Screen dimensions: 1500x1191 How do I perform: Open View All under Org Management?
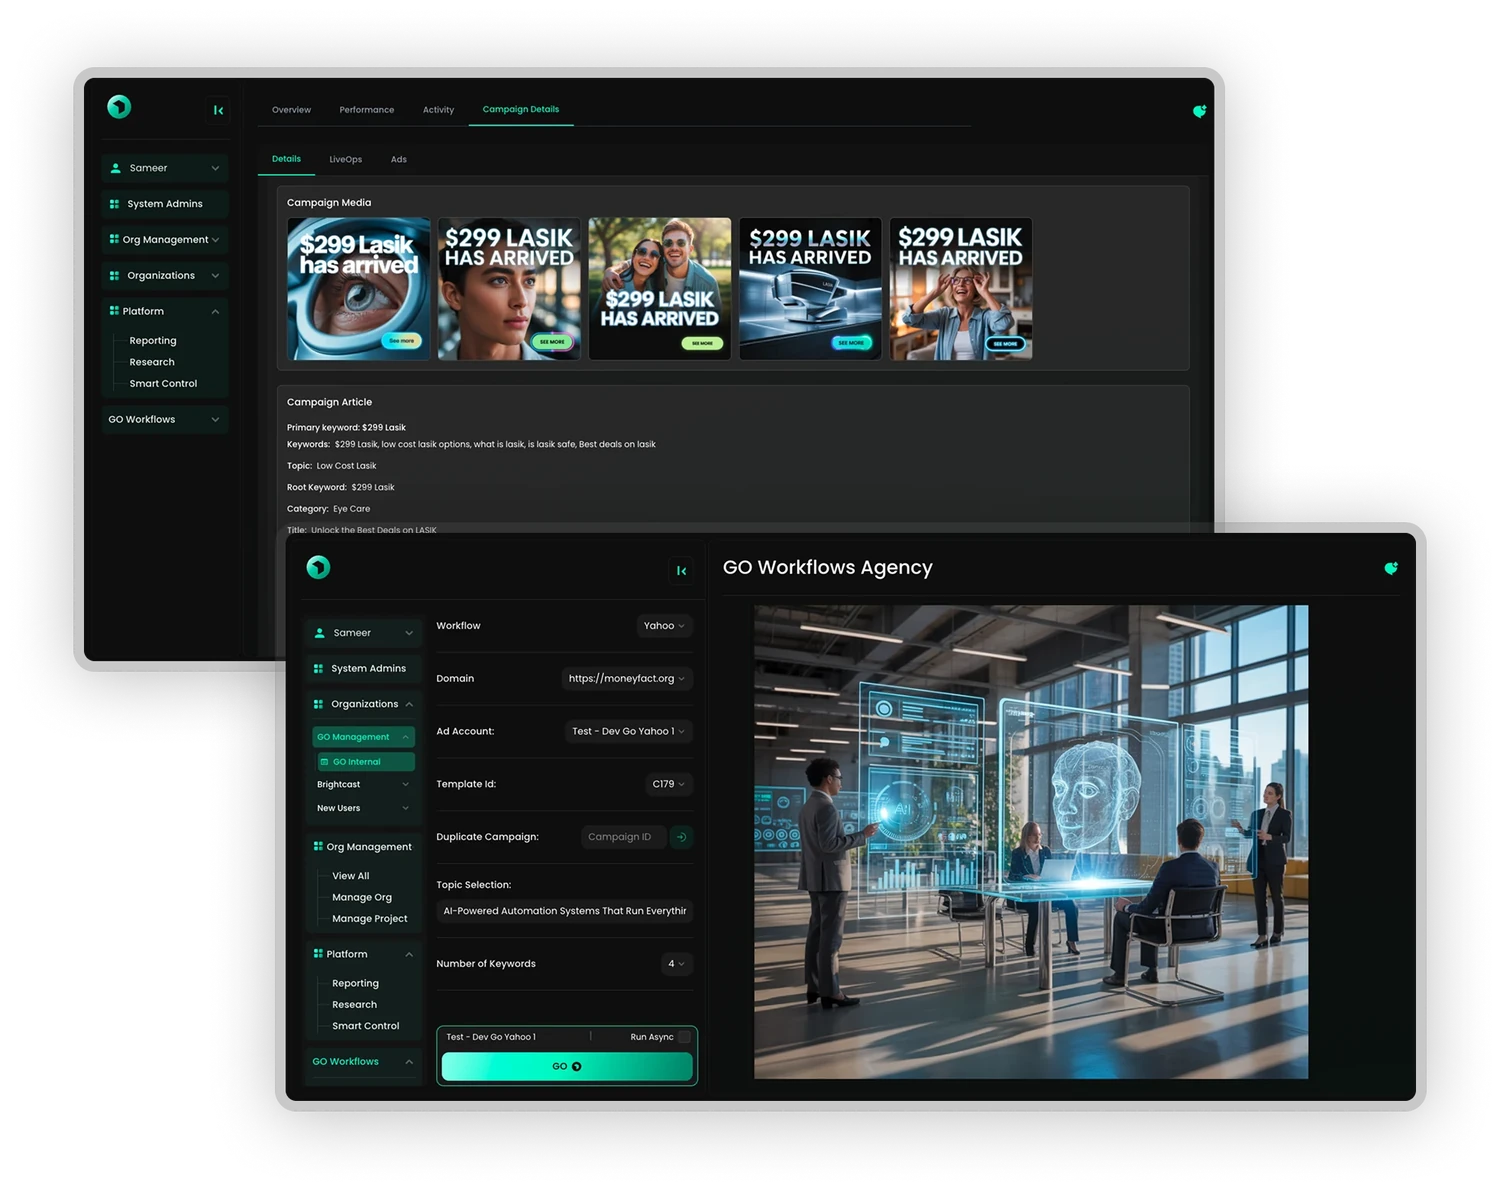point(351,876)
